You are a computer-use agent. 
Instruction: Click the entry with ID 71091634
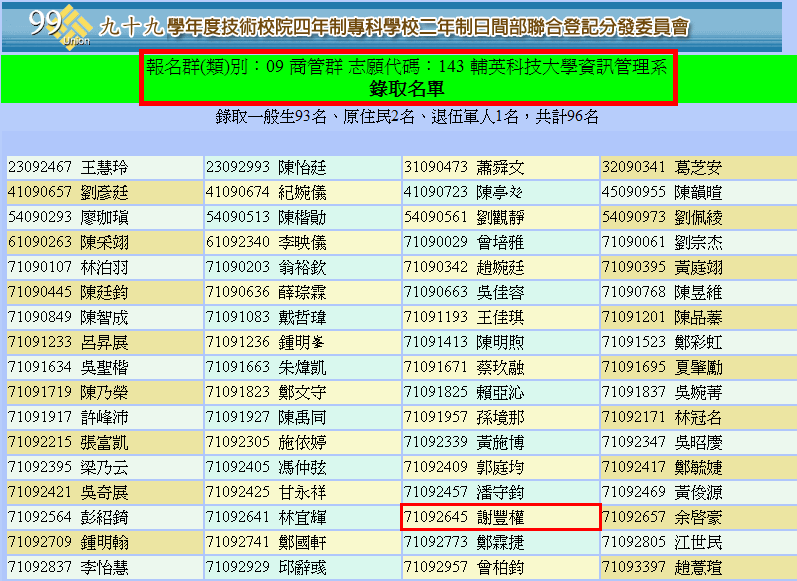pos(105,368)
